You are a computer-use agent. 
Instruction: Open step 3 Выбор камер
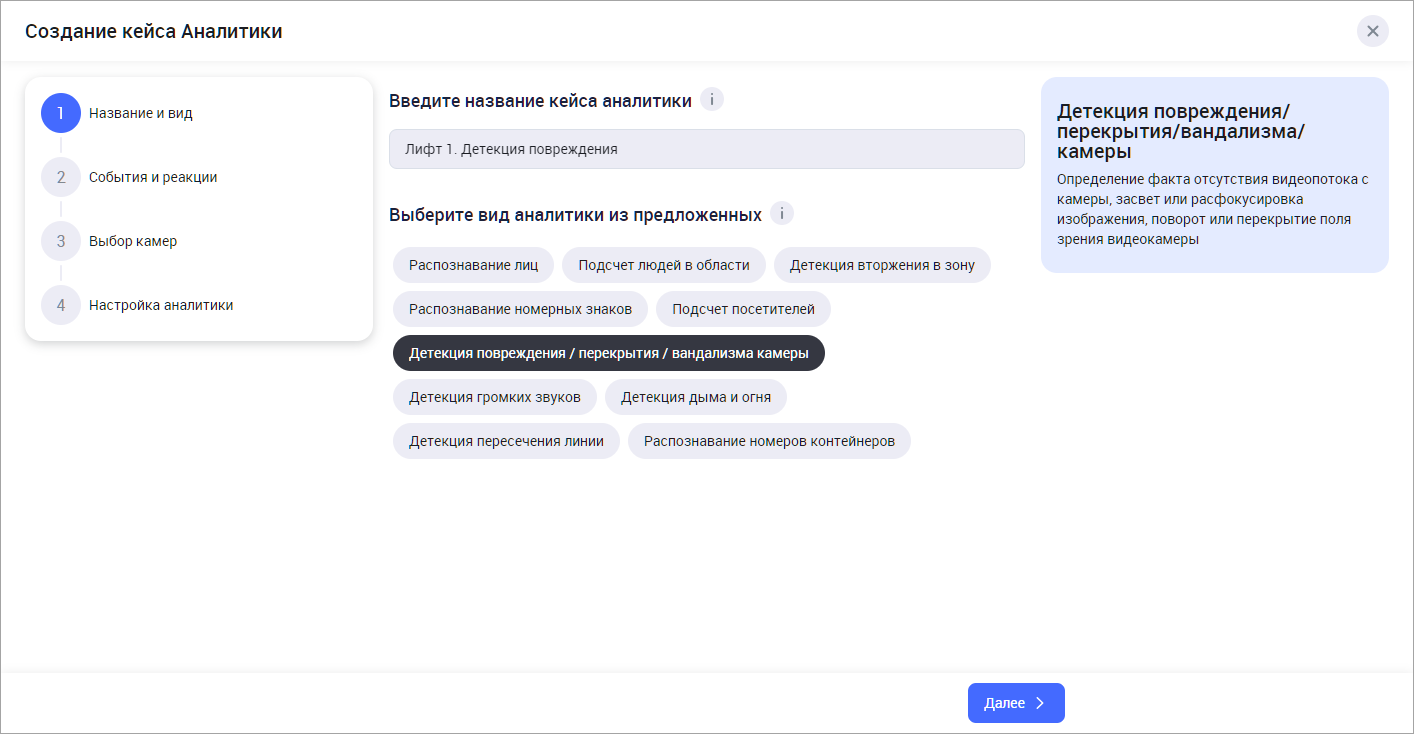pos(132,241)
